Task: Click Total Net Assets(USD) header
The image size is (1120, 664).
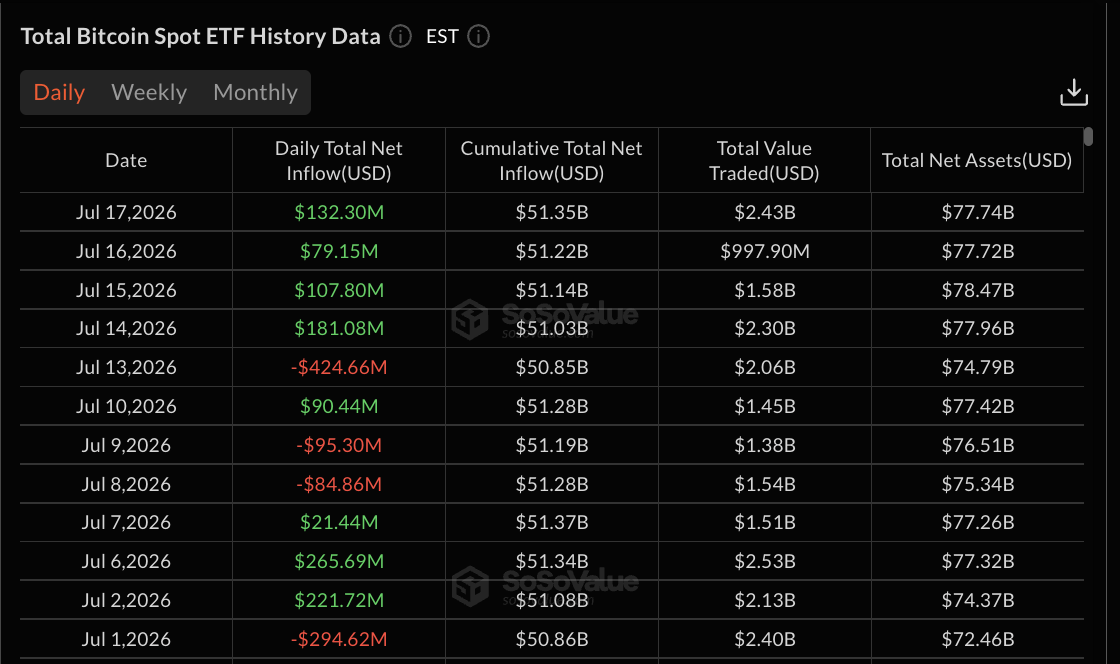Action: click(x=977, y=161)
